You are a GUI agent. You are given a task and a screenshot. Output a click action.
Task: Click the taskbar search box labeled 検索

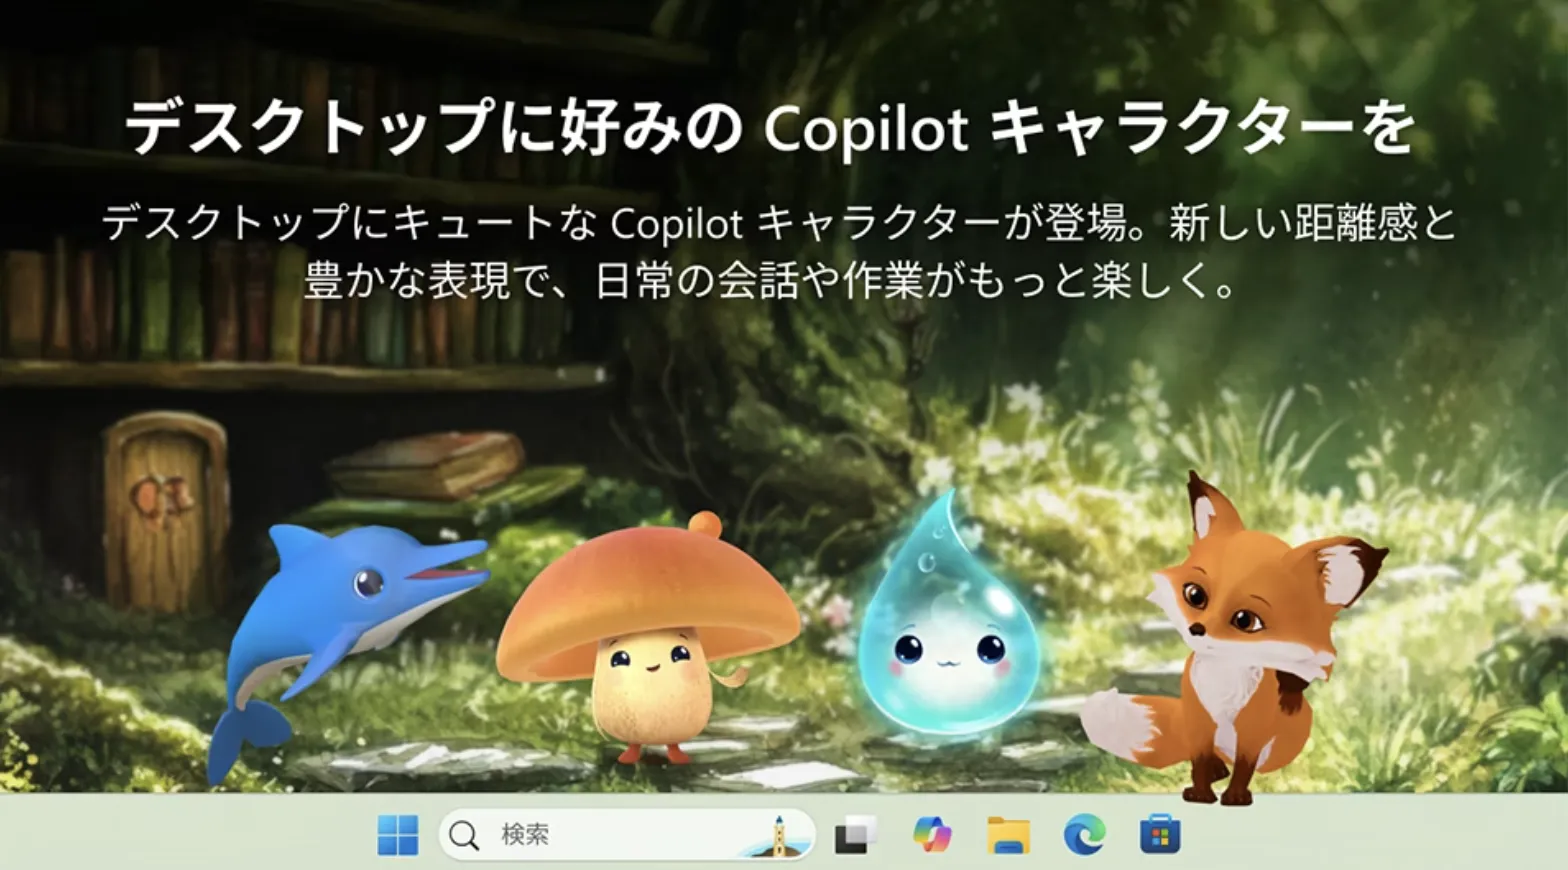pyautogui.click(x=627, y=835)
